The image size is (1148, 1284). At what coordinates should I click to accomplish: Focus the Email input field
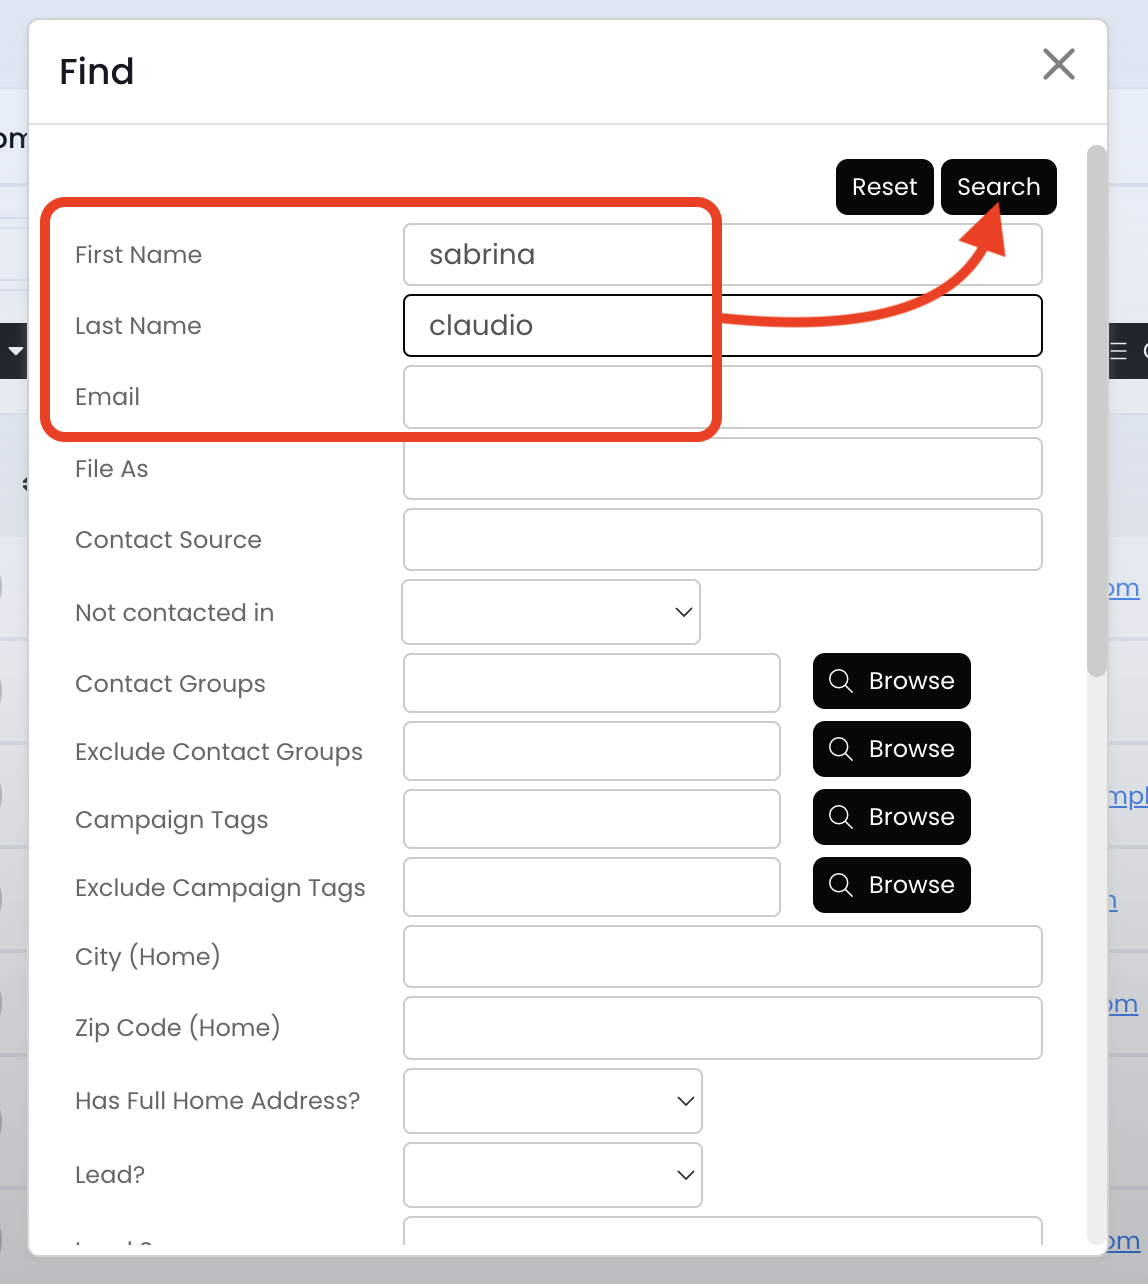point(722,397)
